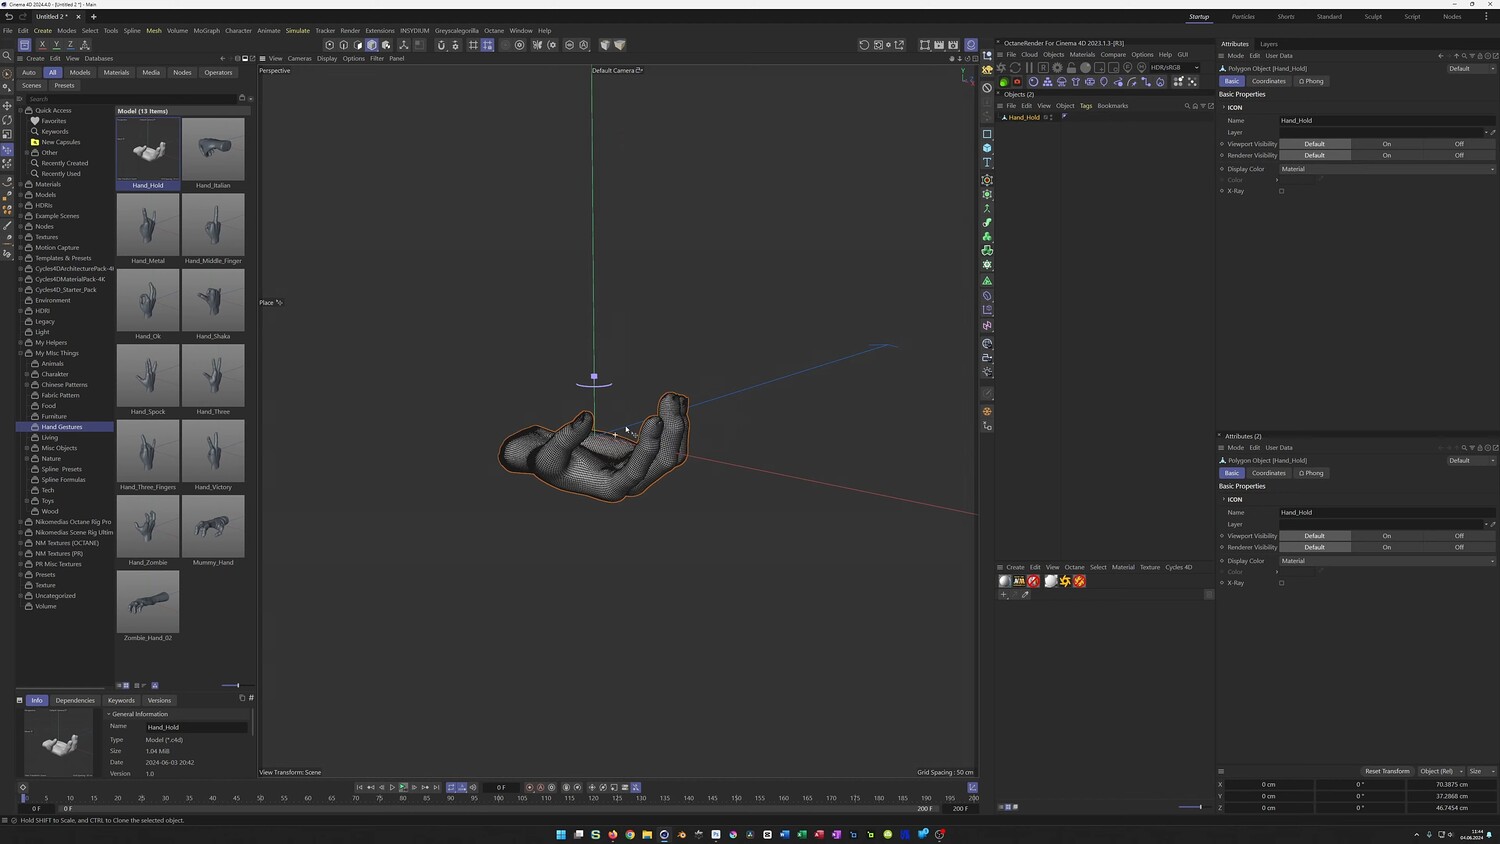
Task: Toggle X-Ray checkbox in lower Attributes panel
Action: [1281, 583]
